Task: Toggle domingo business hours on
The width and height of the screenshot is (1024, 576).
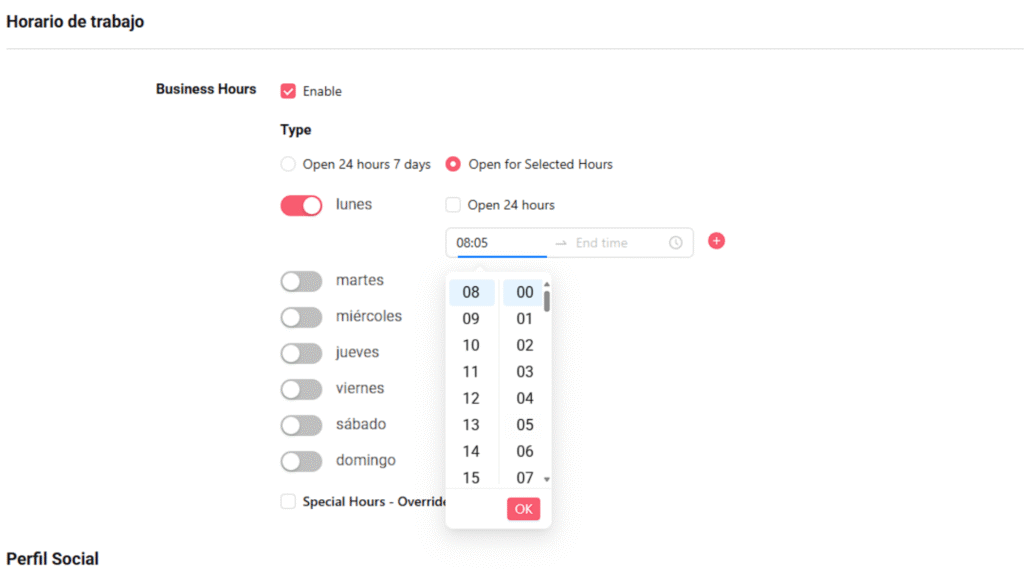Action: (301, 461)
